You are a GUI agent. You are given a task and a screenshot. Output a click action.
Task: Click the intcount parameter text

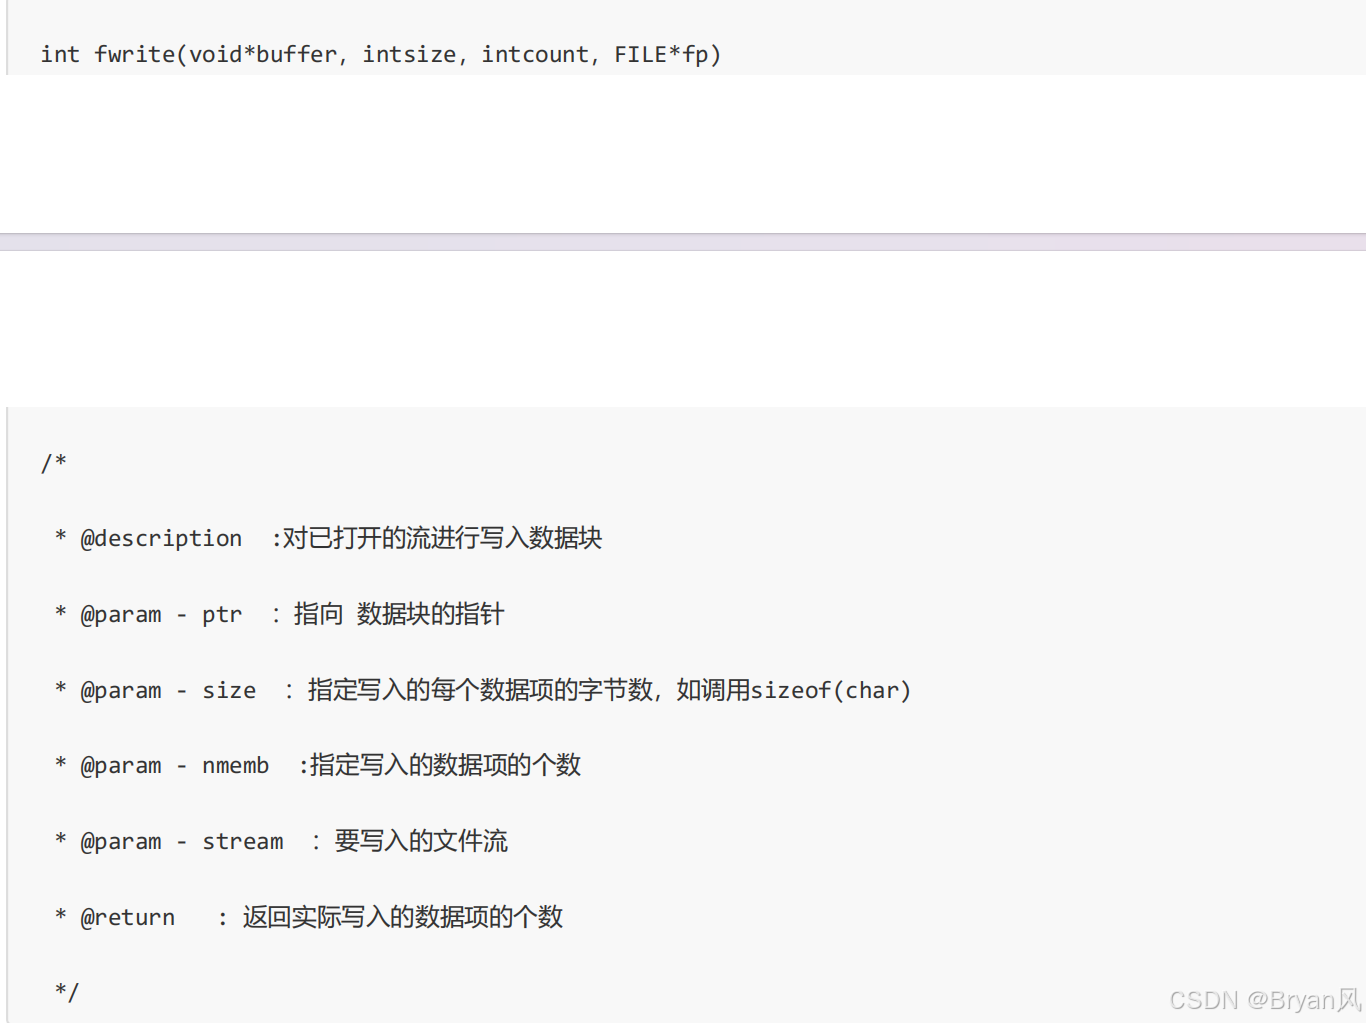(535, 54)
